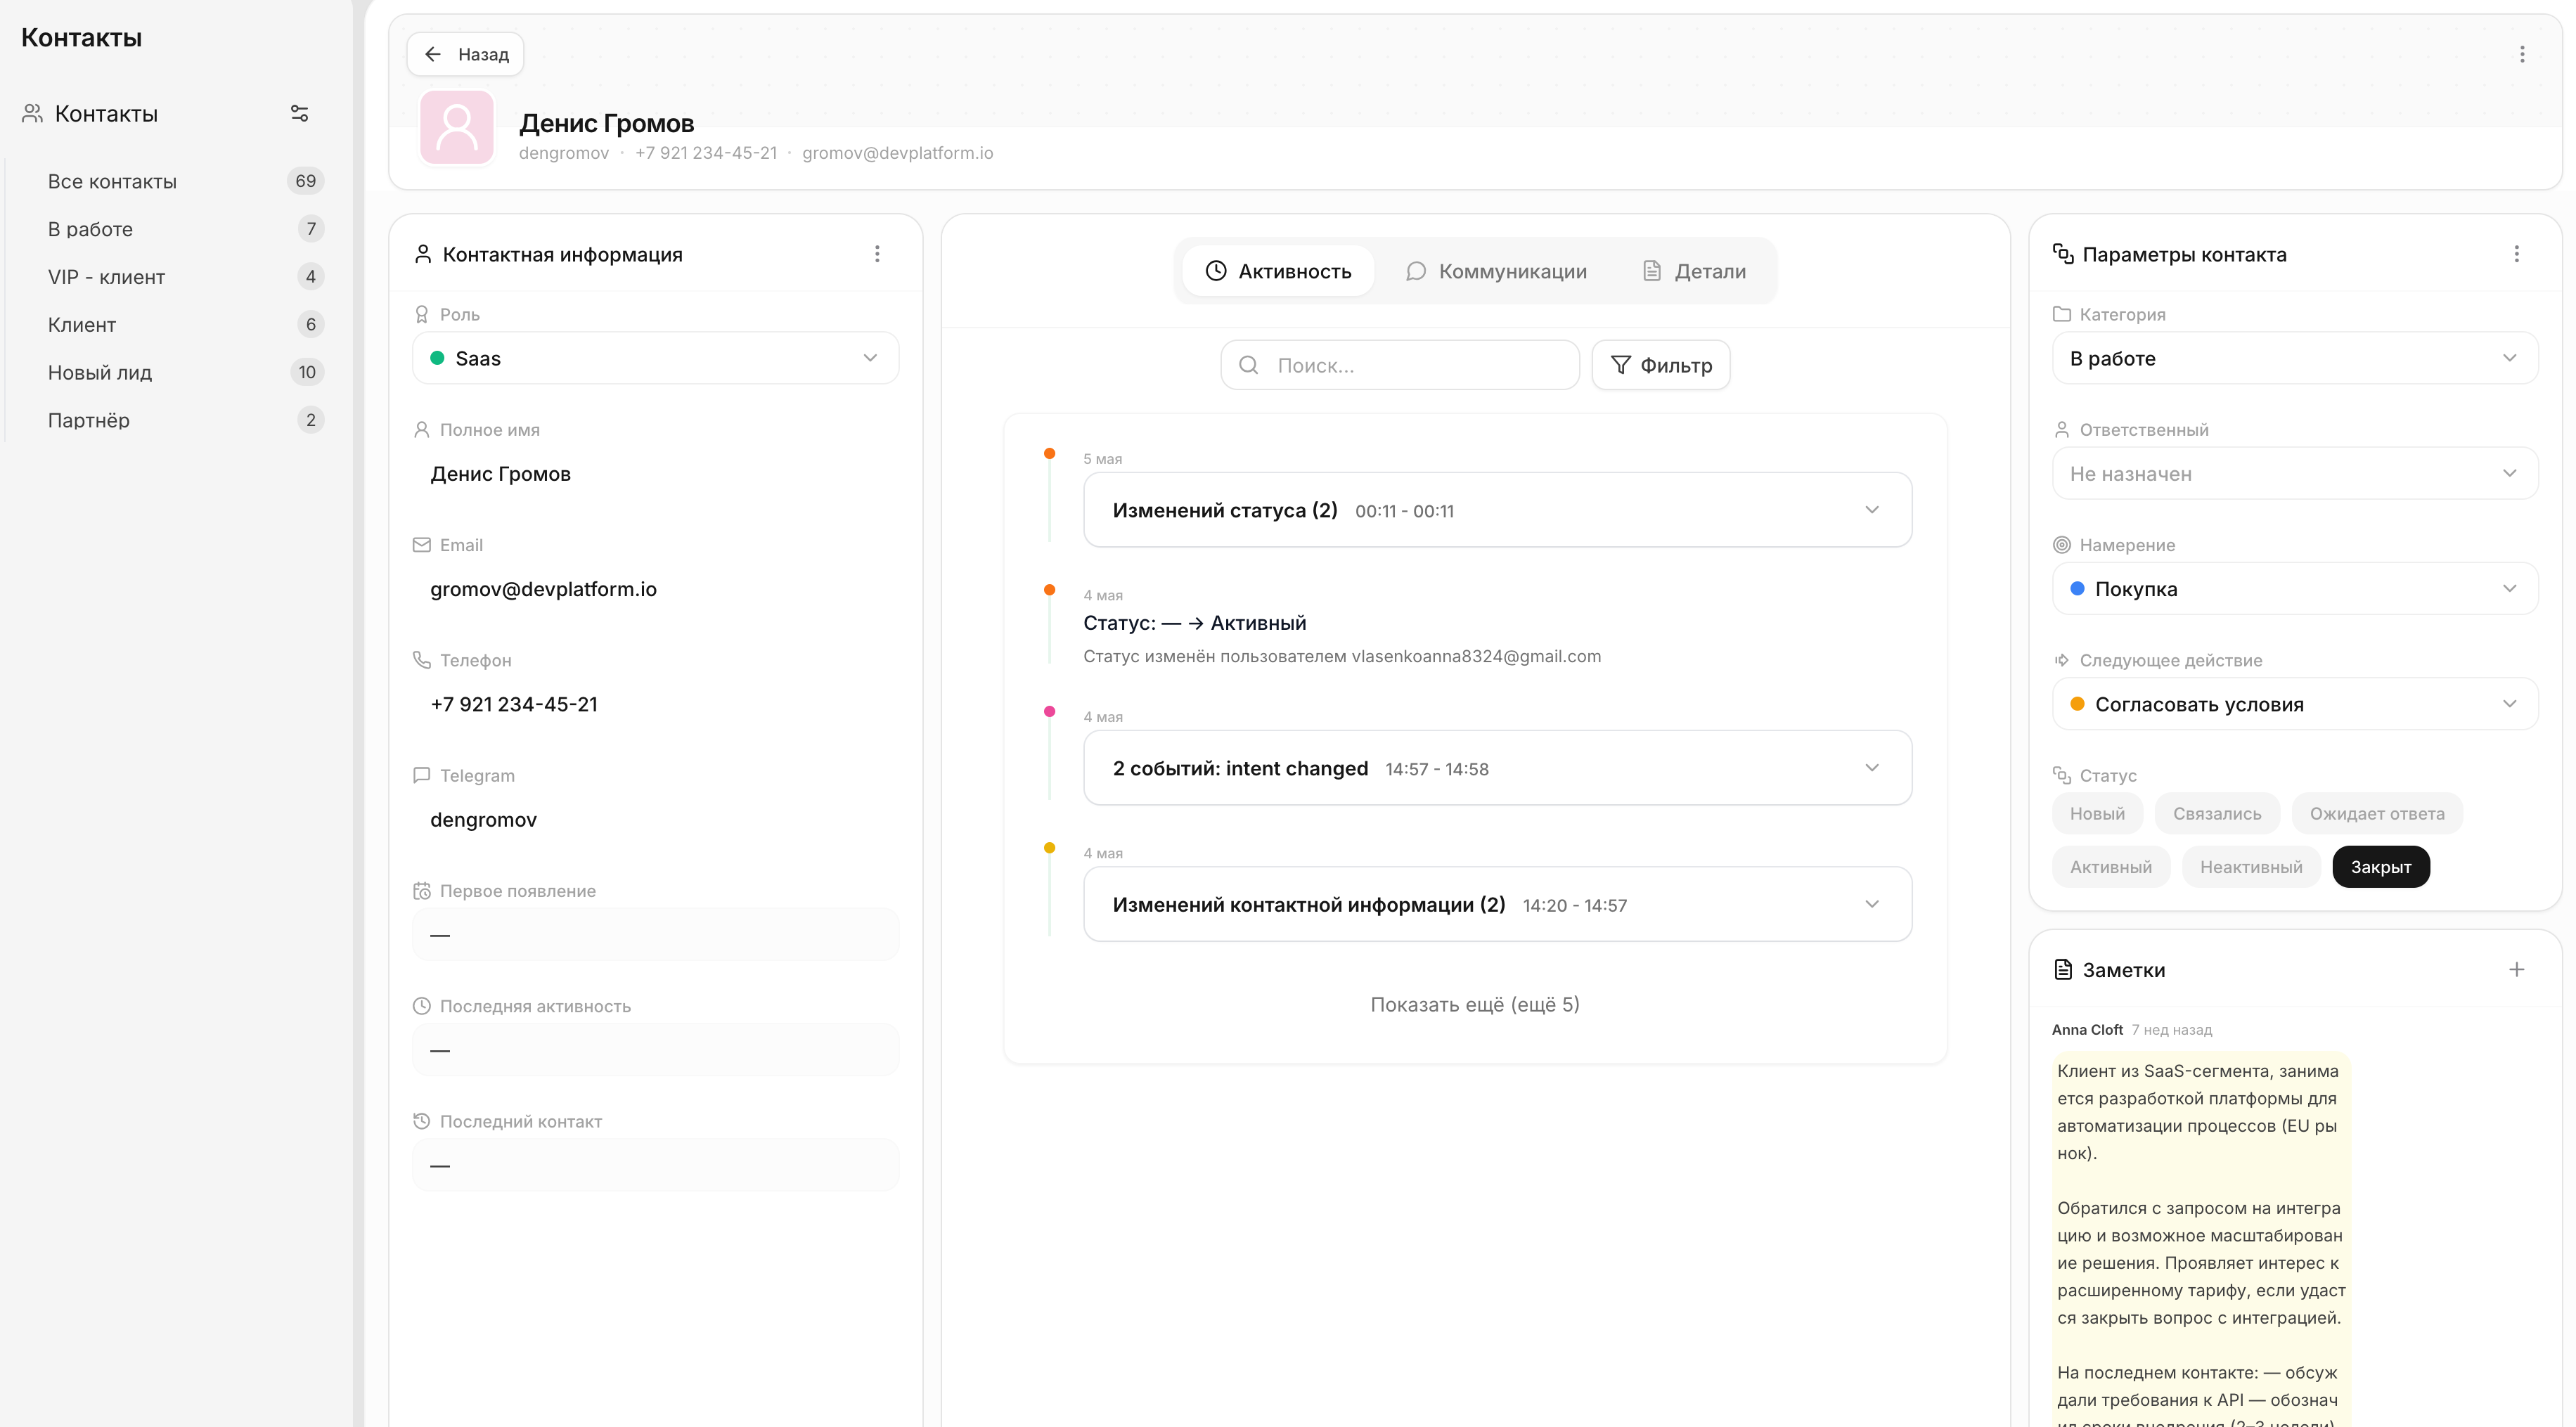Click orange Согласовать условия color dot
Viewport: 2576px width, 1427px height.
coord(2077,704)
